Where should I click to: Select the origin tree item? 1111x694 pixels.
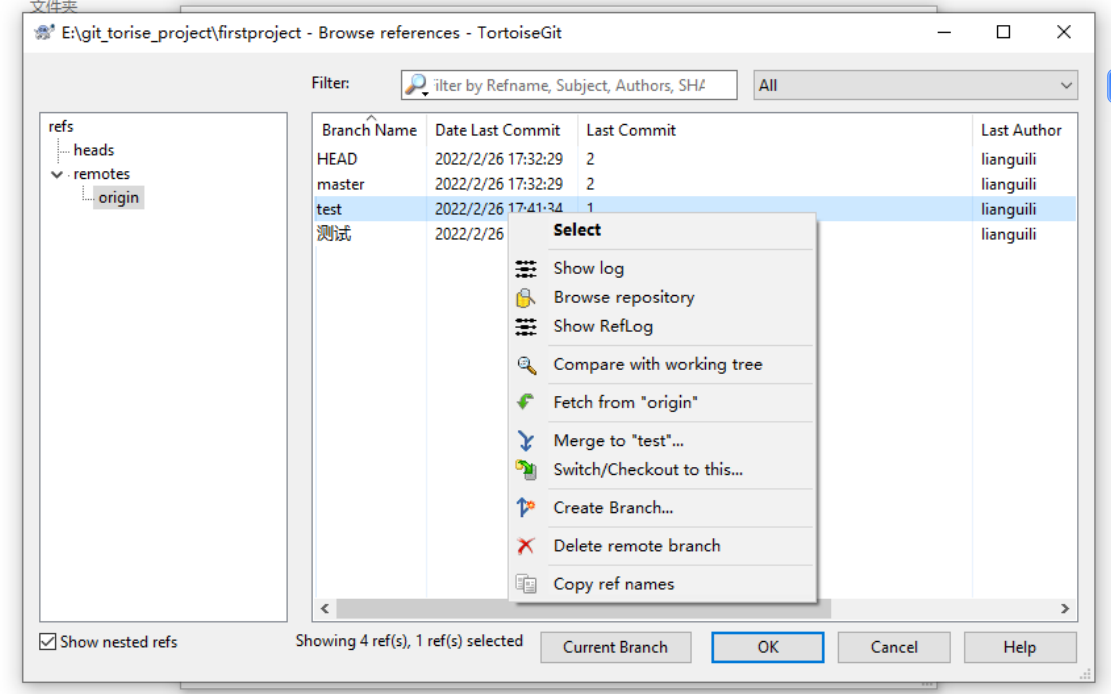coord(118,198)
